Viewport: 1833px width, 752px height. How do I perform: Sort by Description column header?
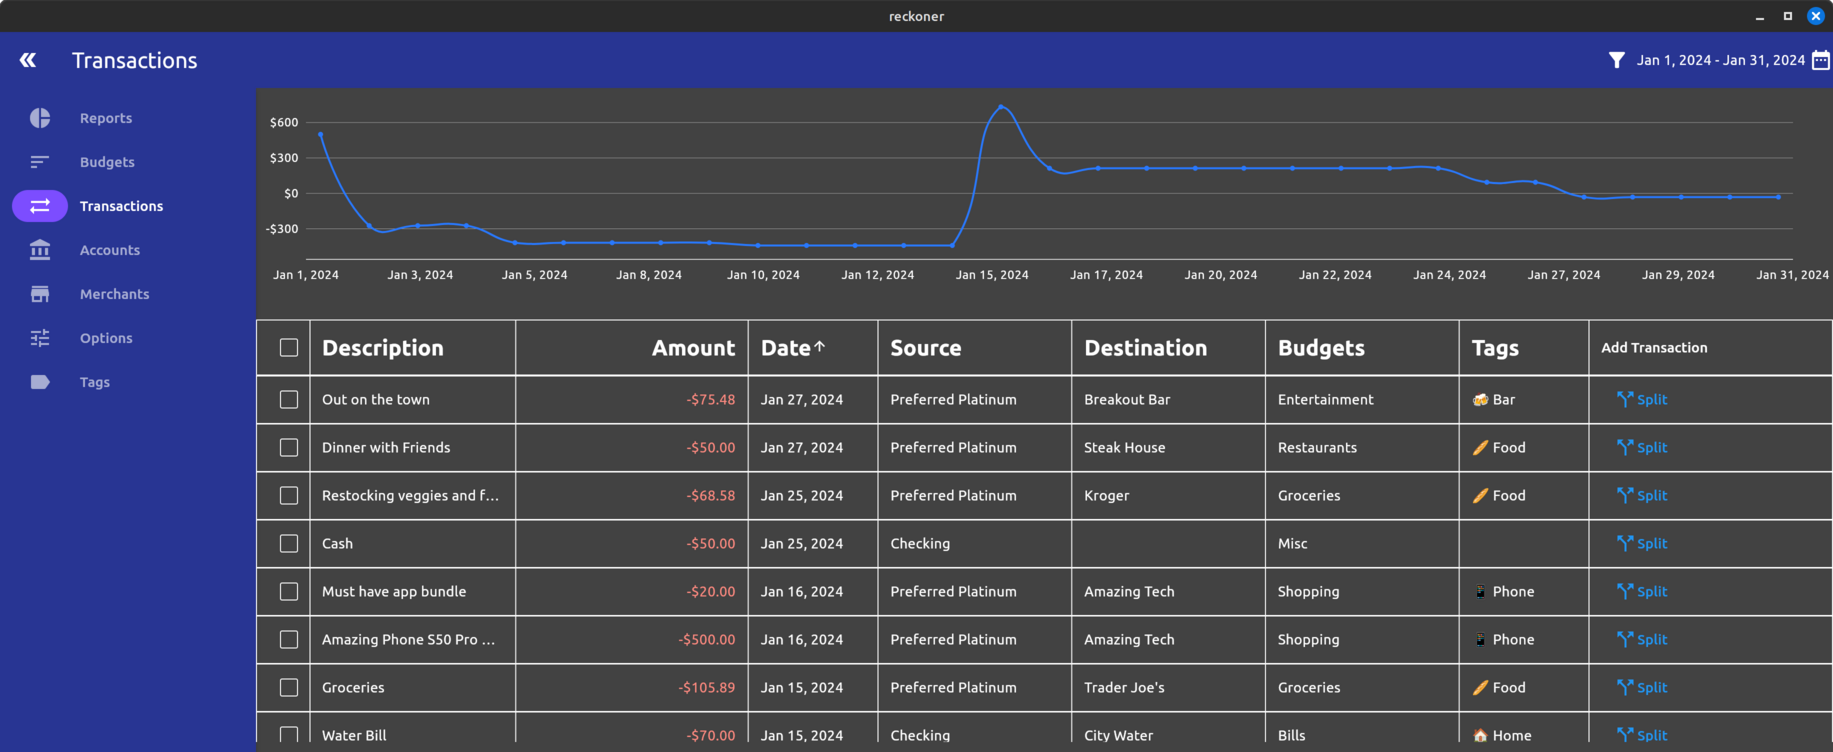click(382, 347)
